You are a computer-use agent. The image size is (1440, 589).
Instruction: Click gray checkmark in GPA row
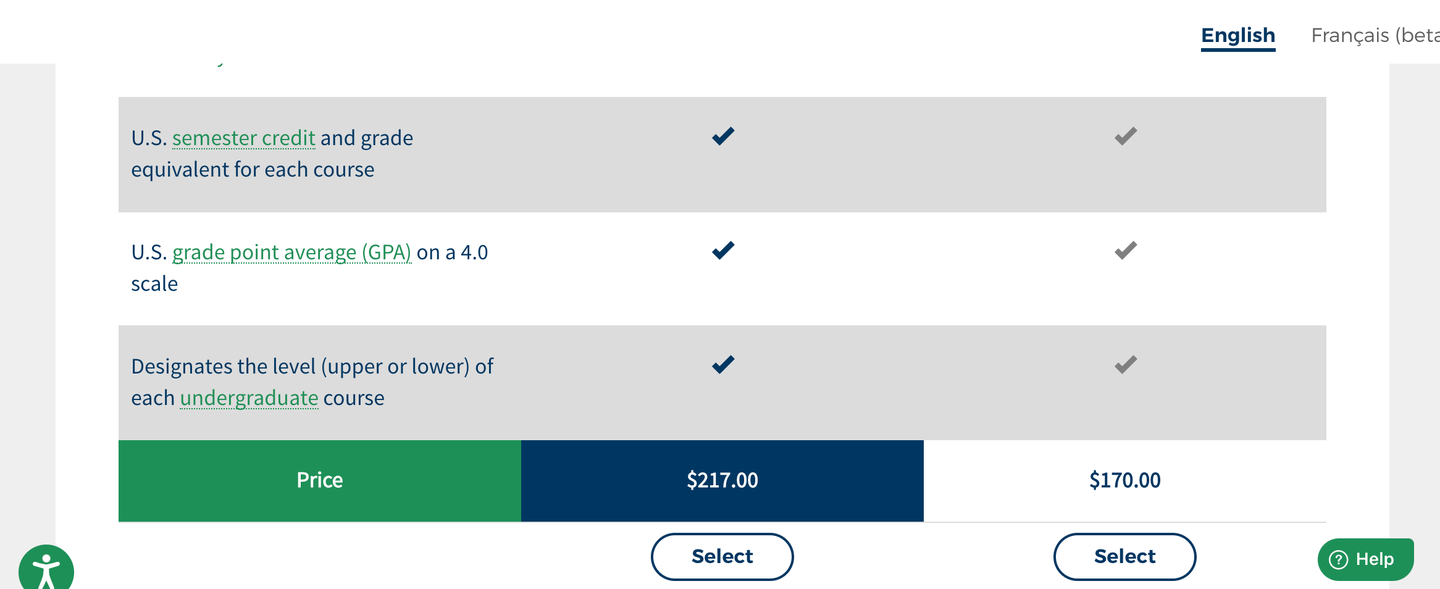coord(1125,250)
